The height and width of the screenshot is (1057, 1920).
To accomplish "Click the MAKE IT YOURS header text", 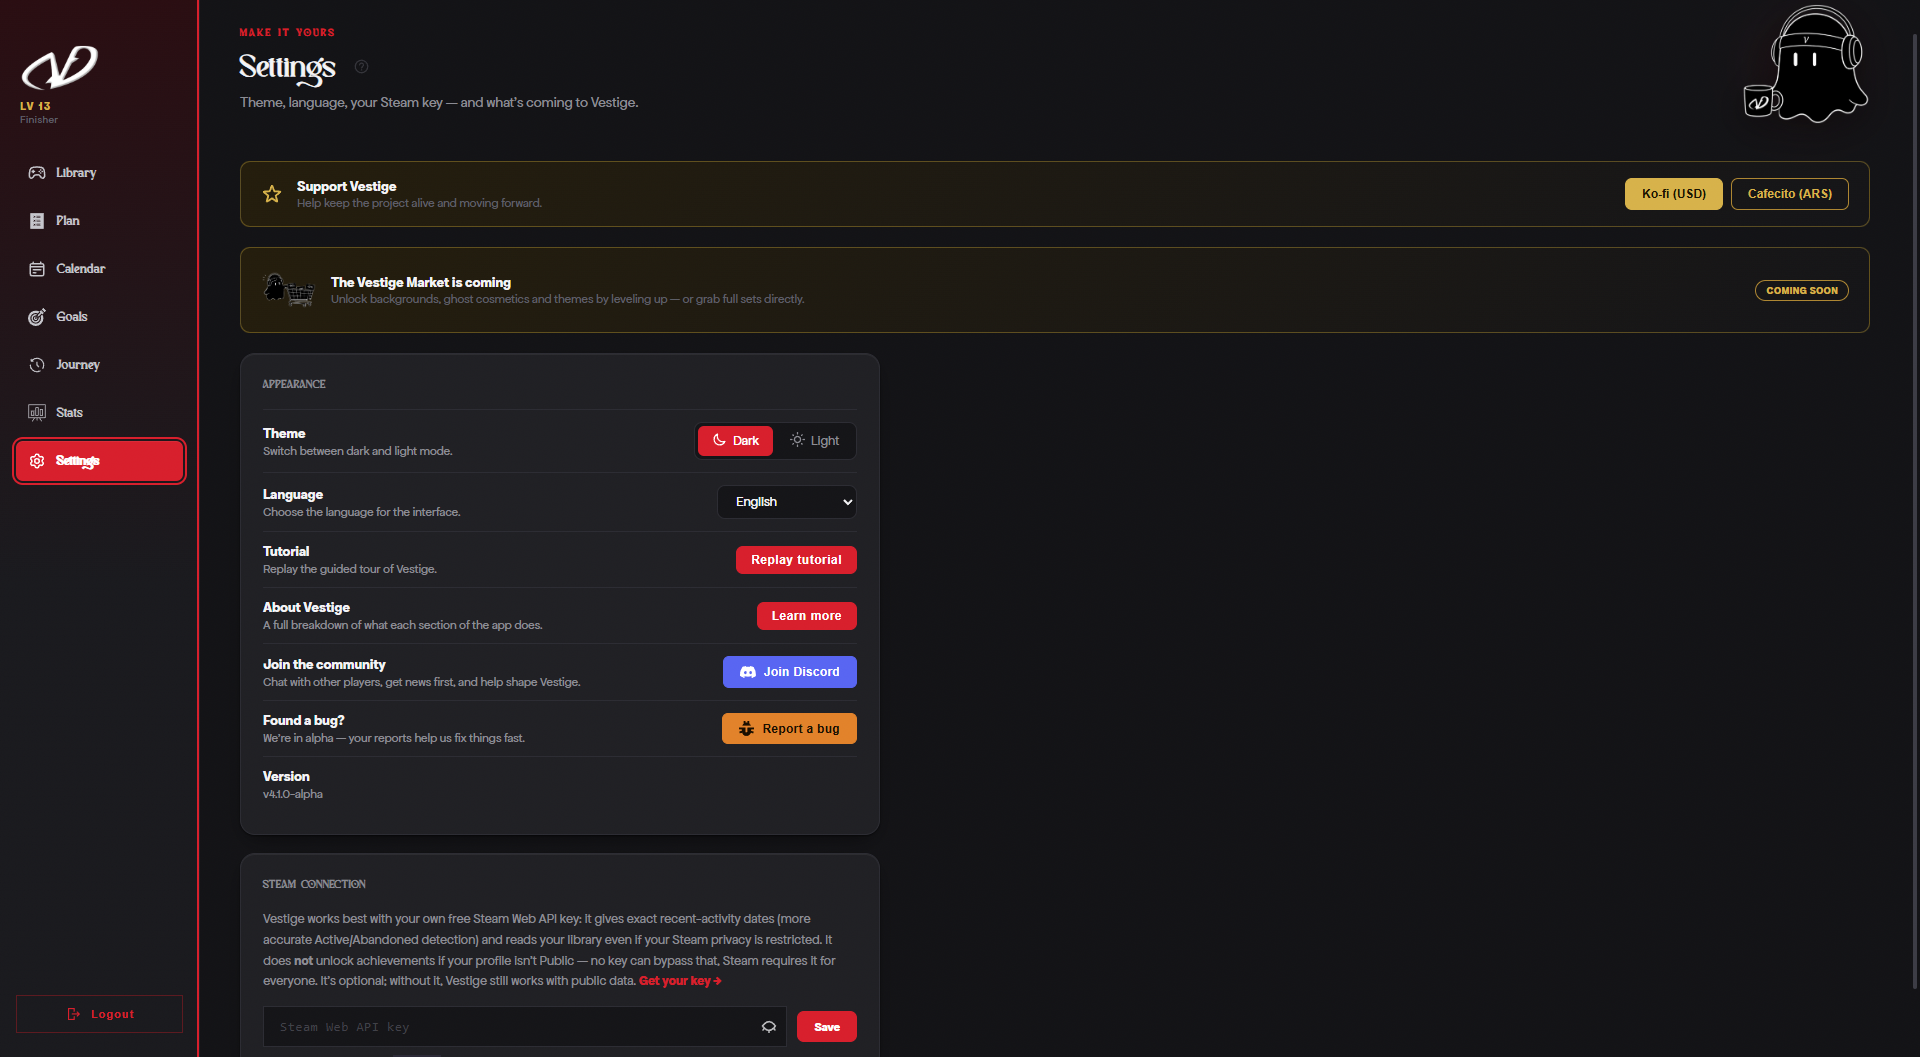I will (287, 33).
